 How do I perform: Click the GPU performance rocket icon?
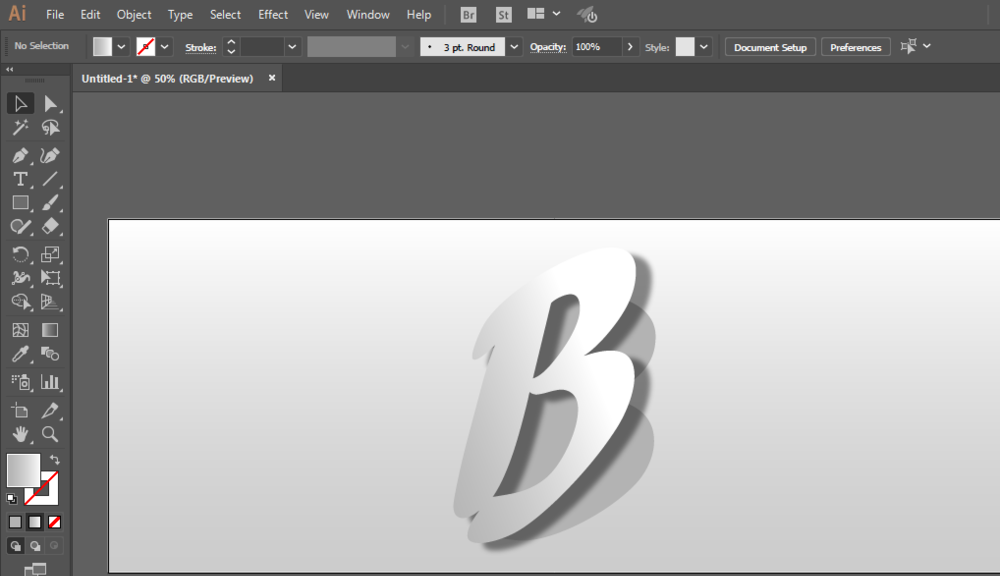click(587, 15)
